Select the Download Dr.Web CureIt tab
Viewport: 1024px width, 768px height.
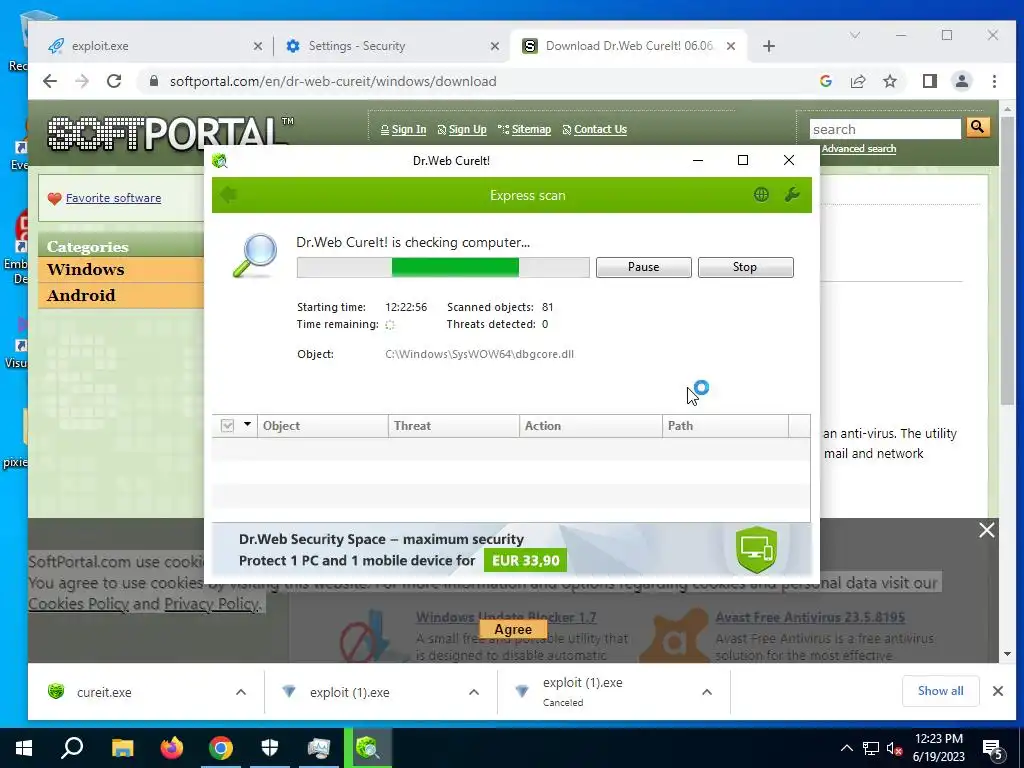coord(628,46)
